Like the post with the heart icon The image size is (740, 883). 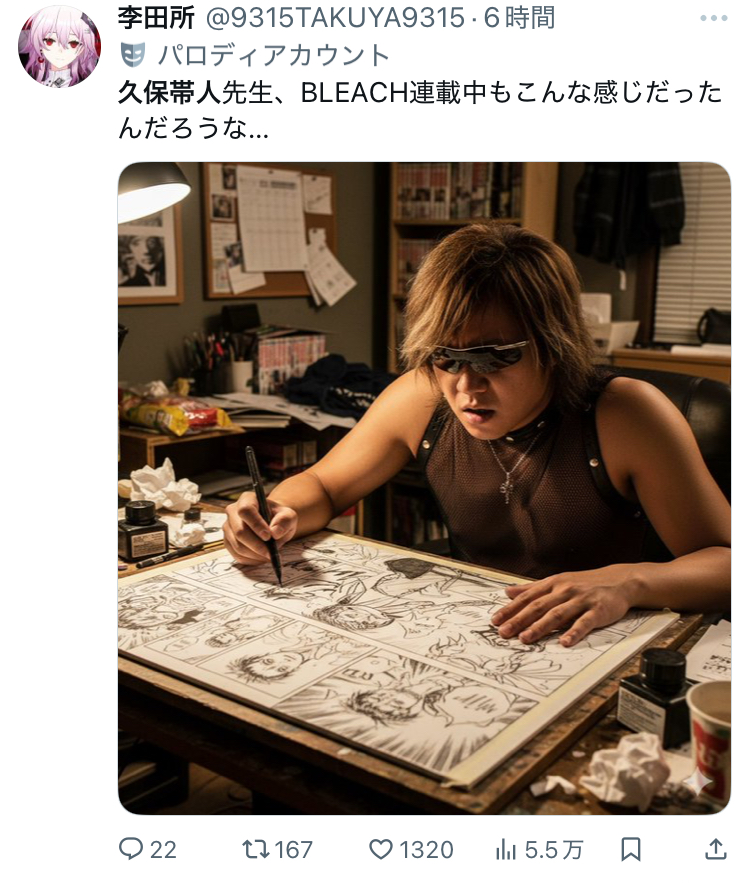(x=380, y=849)
